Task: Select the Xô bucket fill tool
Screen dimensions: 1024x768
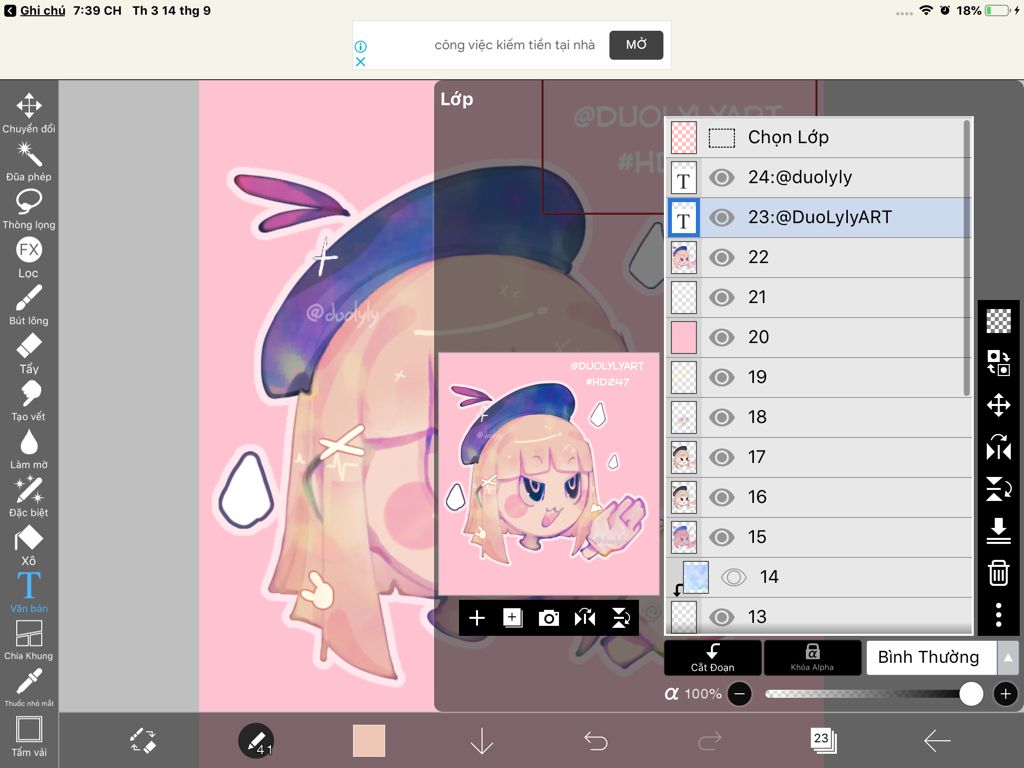Action: (29, 545)
